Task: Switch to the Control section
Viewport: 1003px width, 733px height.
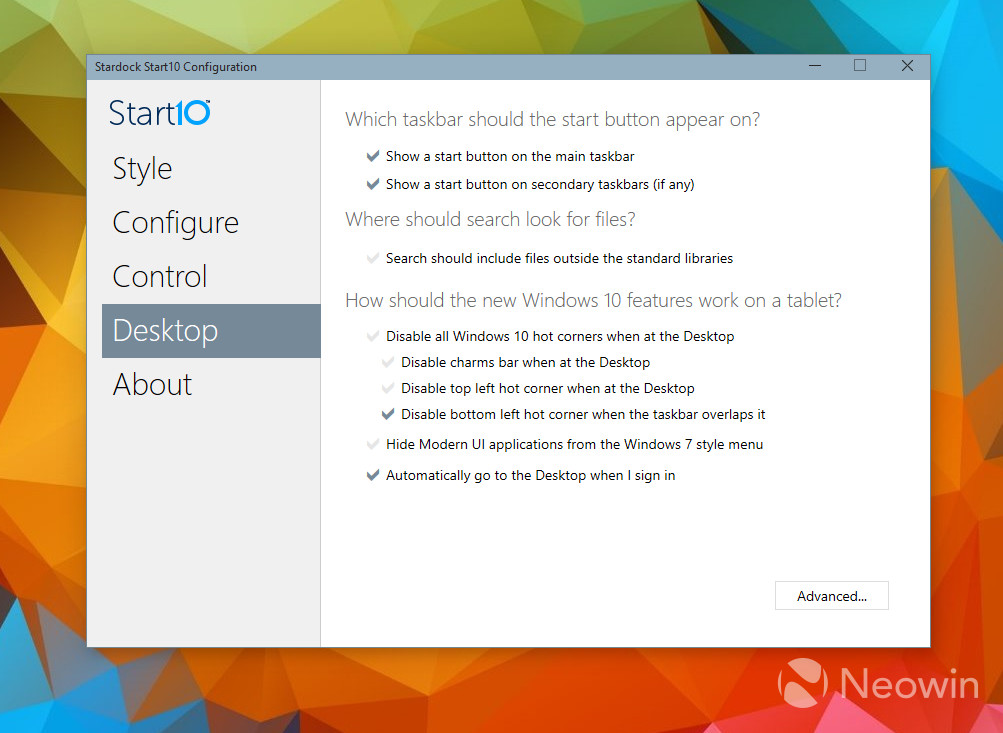Action: click(160, 276)
